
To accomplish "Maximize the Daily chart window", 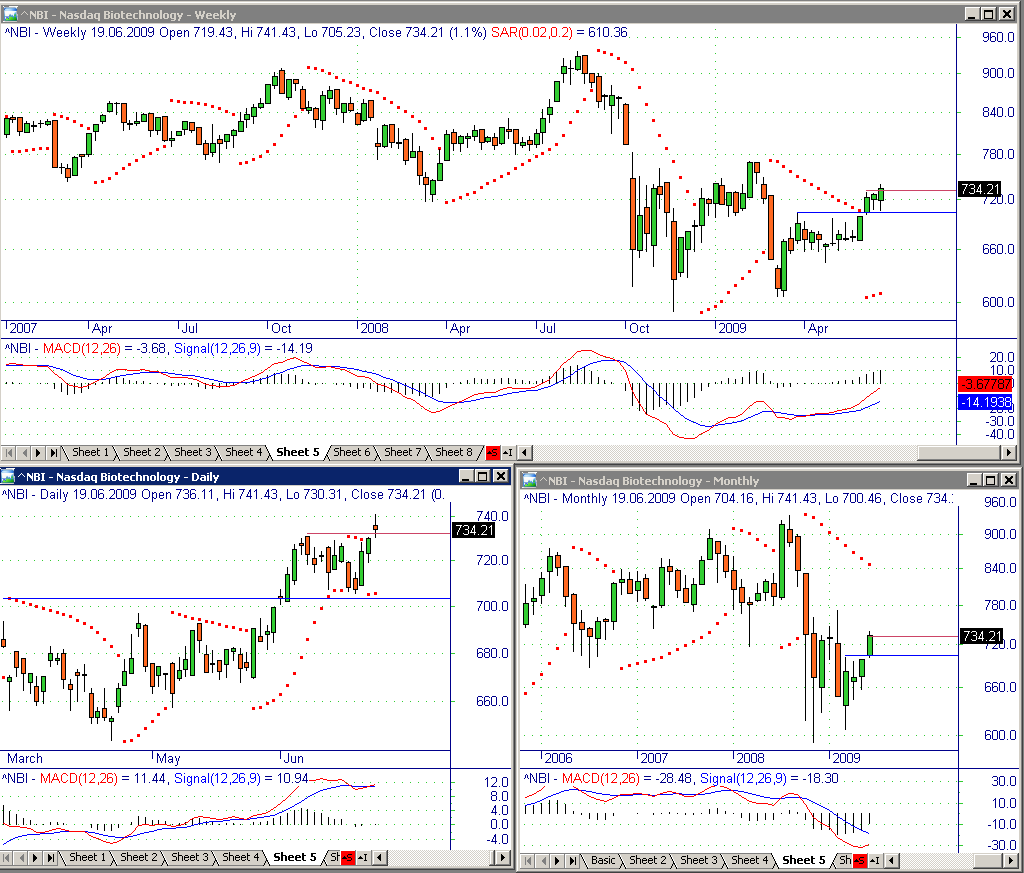I will click(x=483, y=476).
